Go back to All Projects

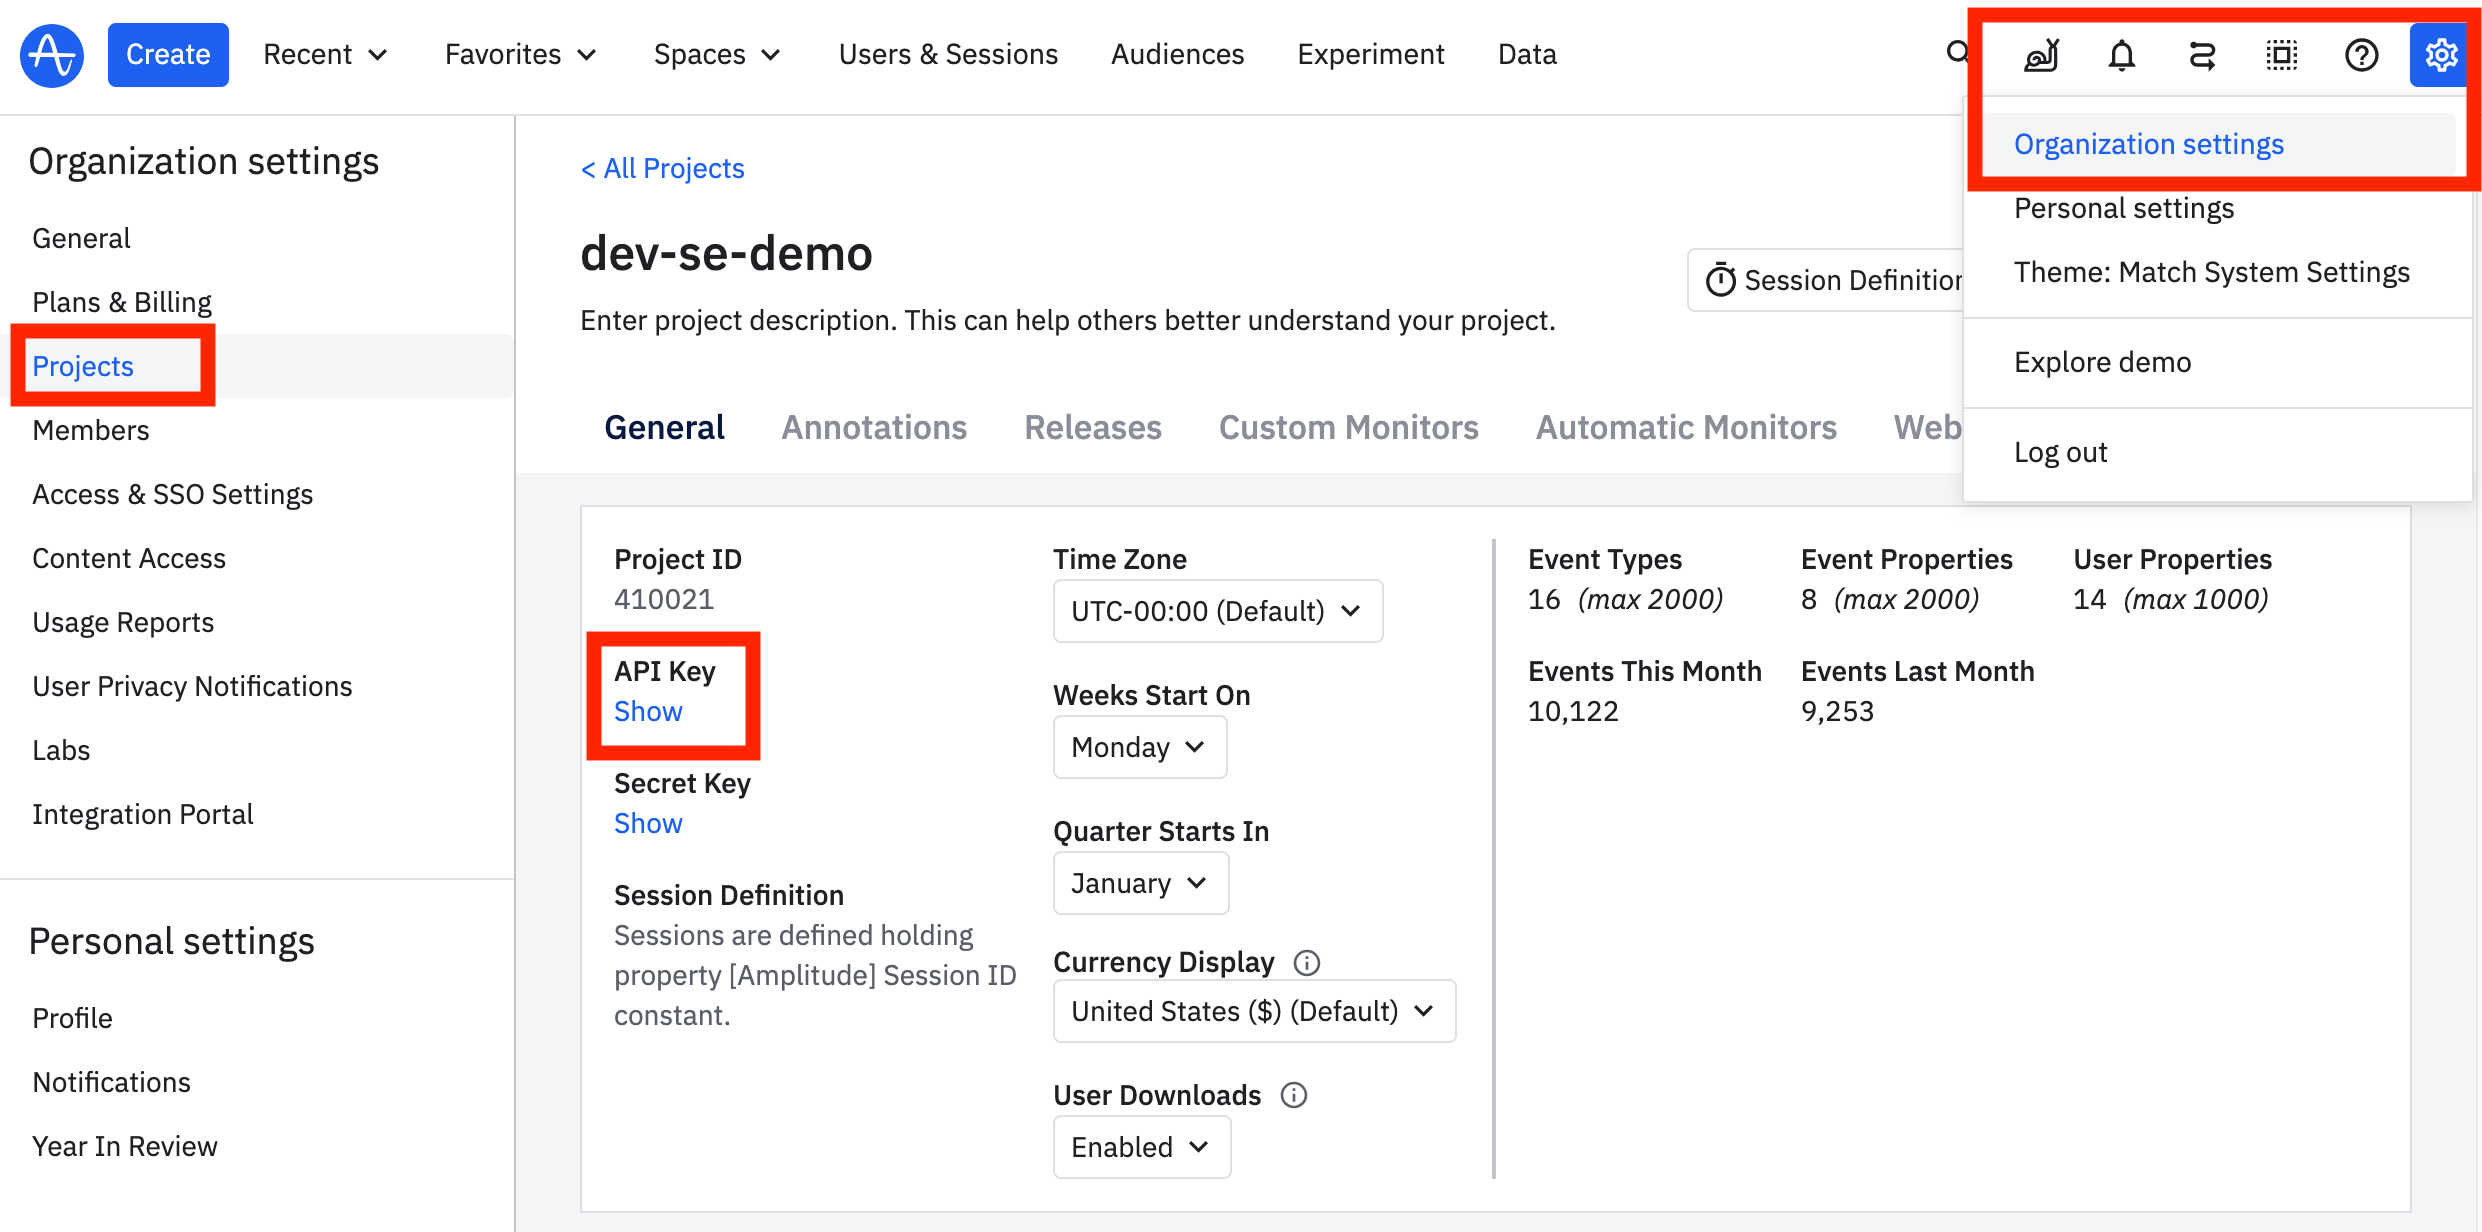coord(663,168)
